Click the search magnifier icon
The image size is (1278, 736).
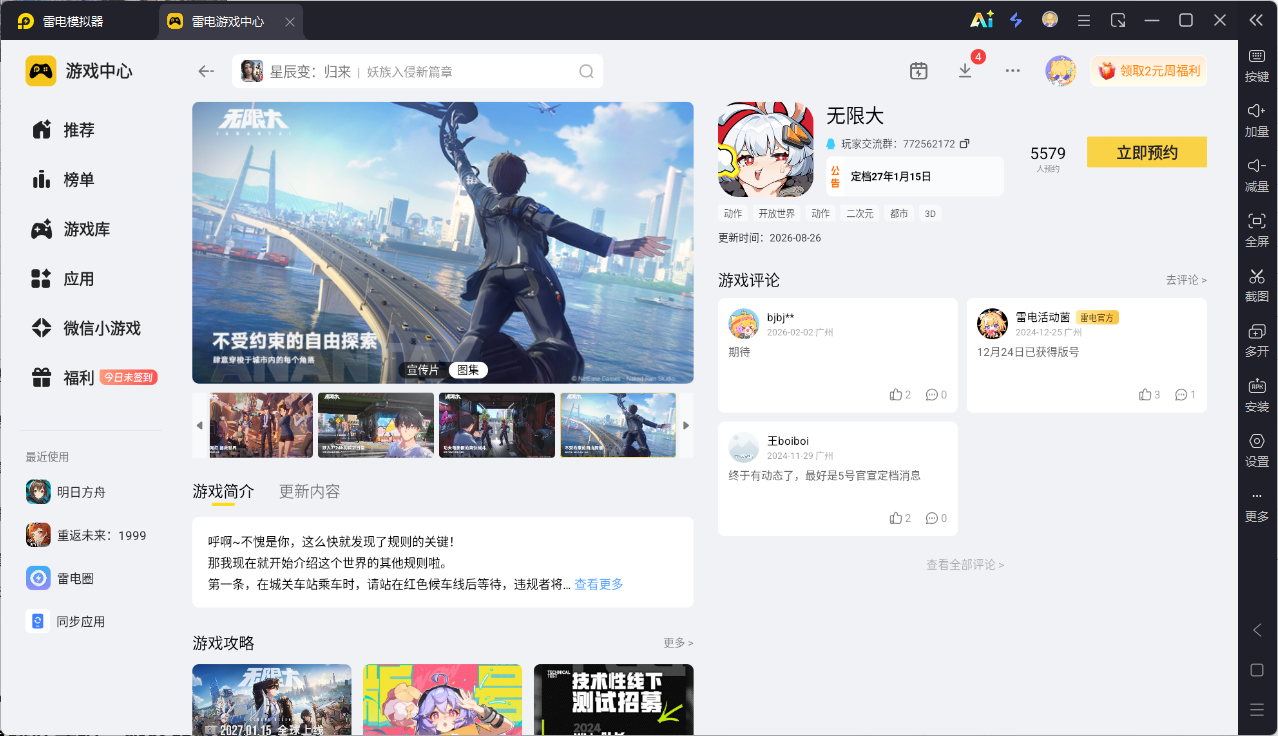pyautogui.click(x=587, y=71)
